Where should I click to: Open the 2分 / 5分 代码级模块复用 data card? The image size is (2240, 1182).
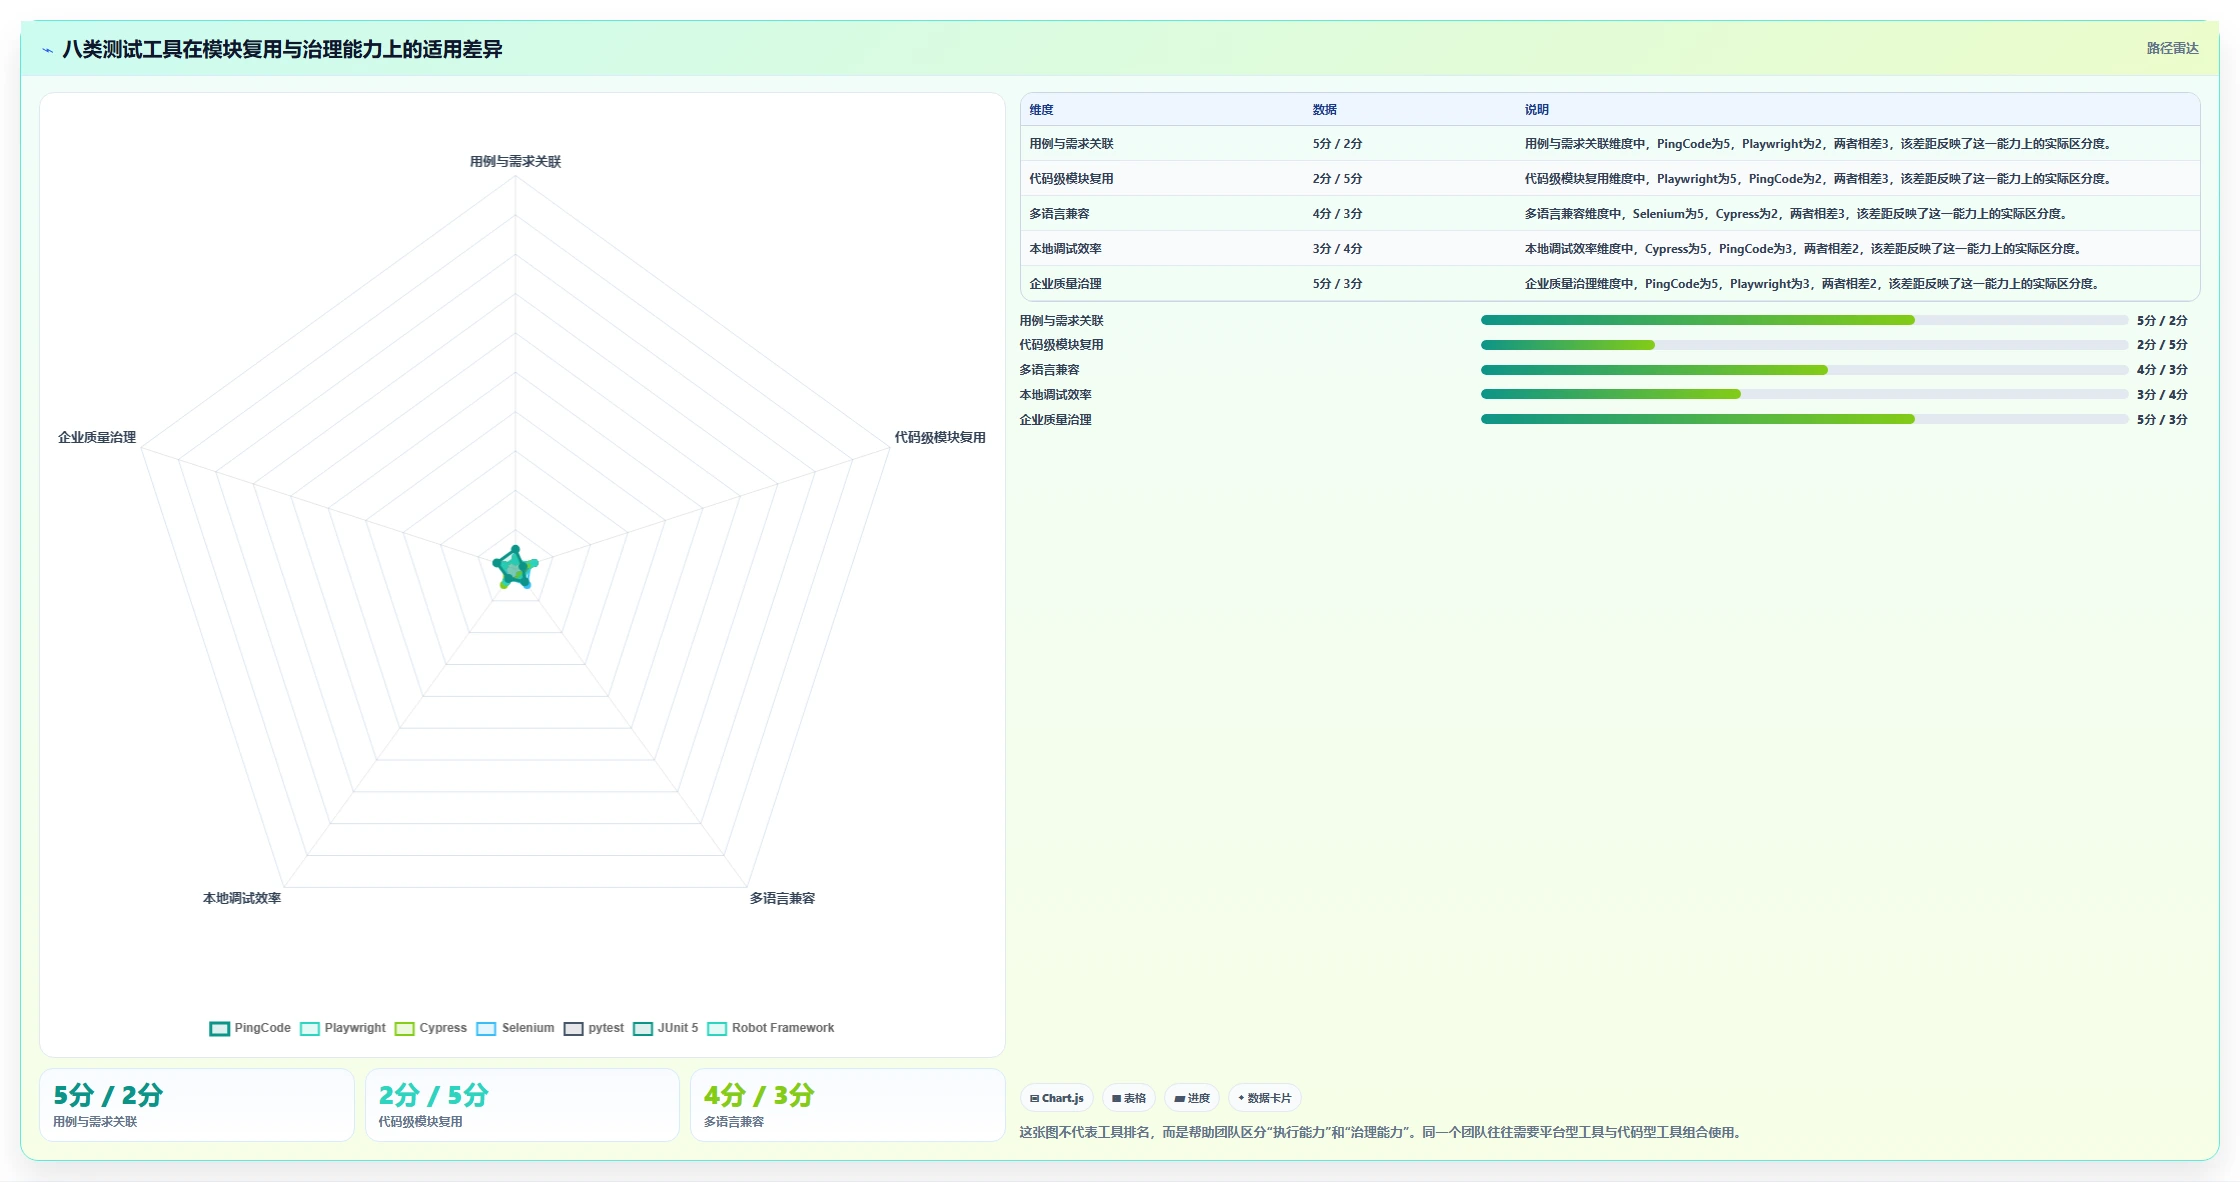coord(522,1105)
